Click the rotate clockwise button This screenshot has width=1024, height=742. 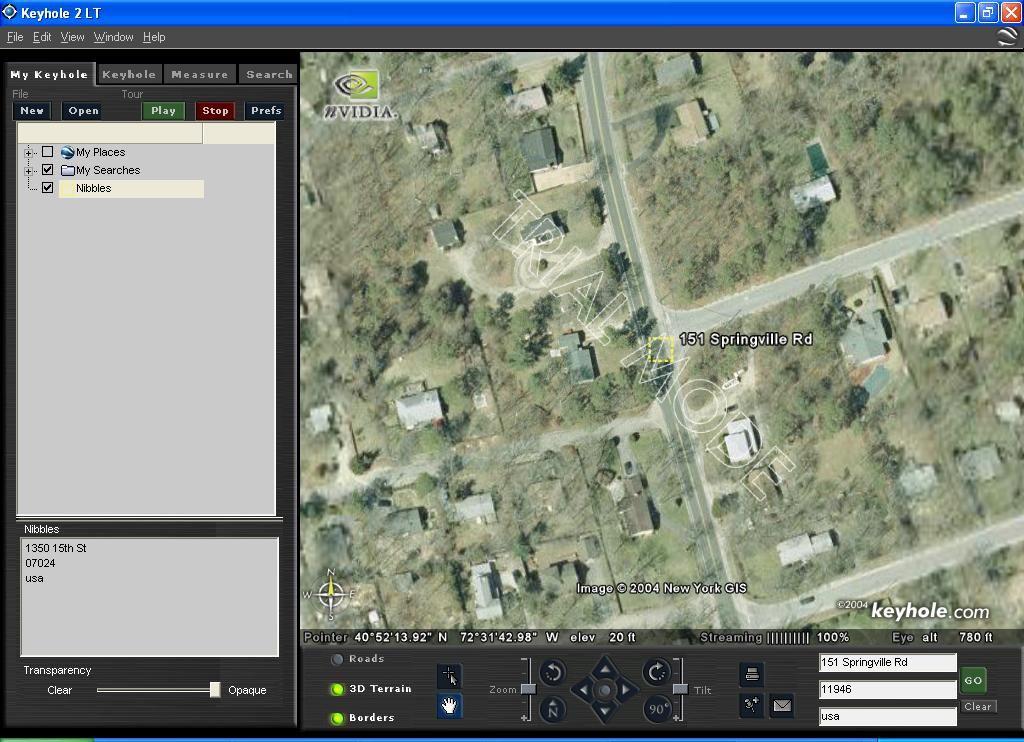tap(656, 672)
